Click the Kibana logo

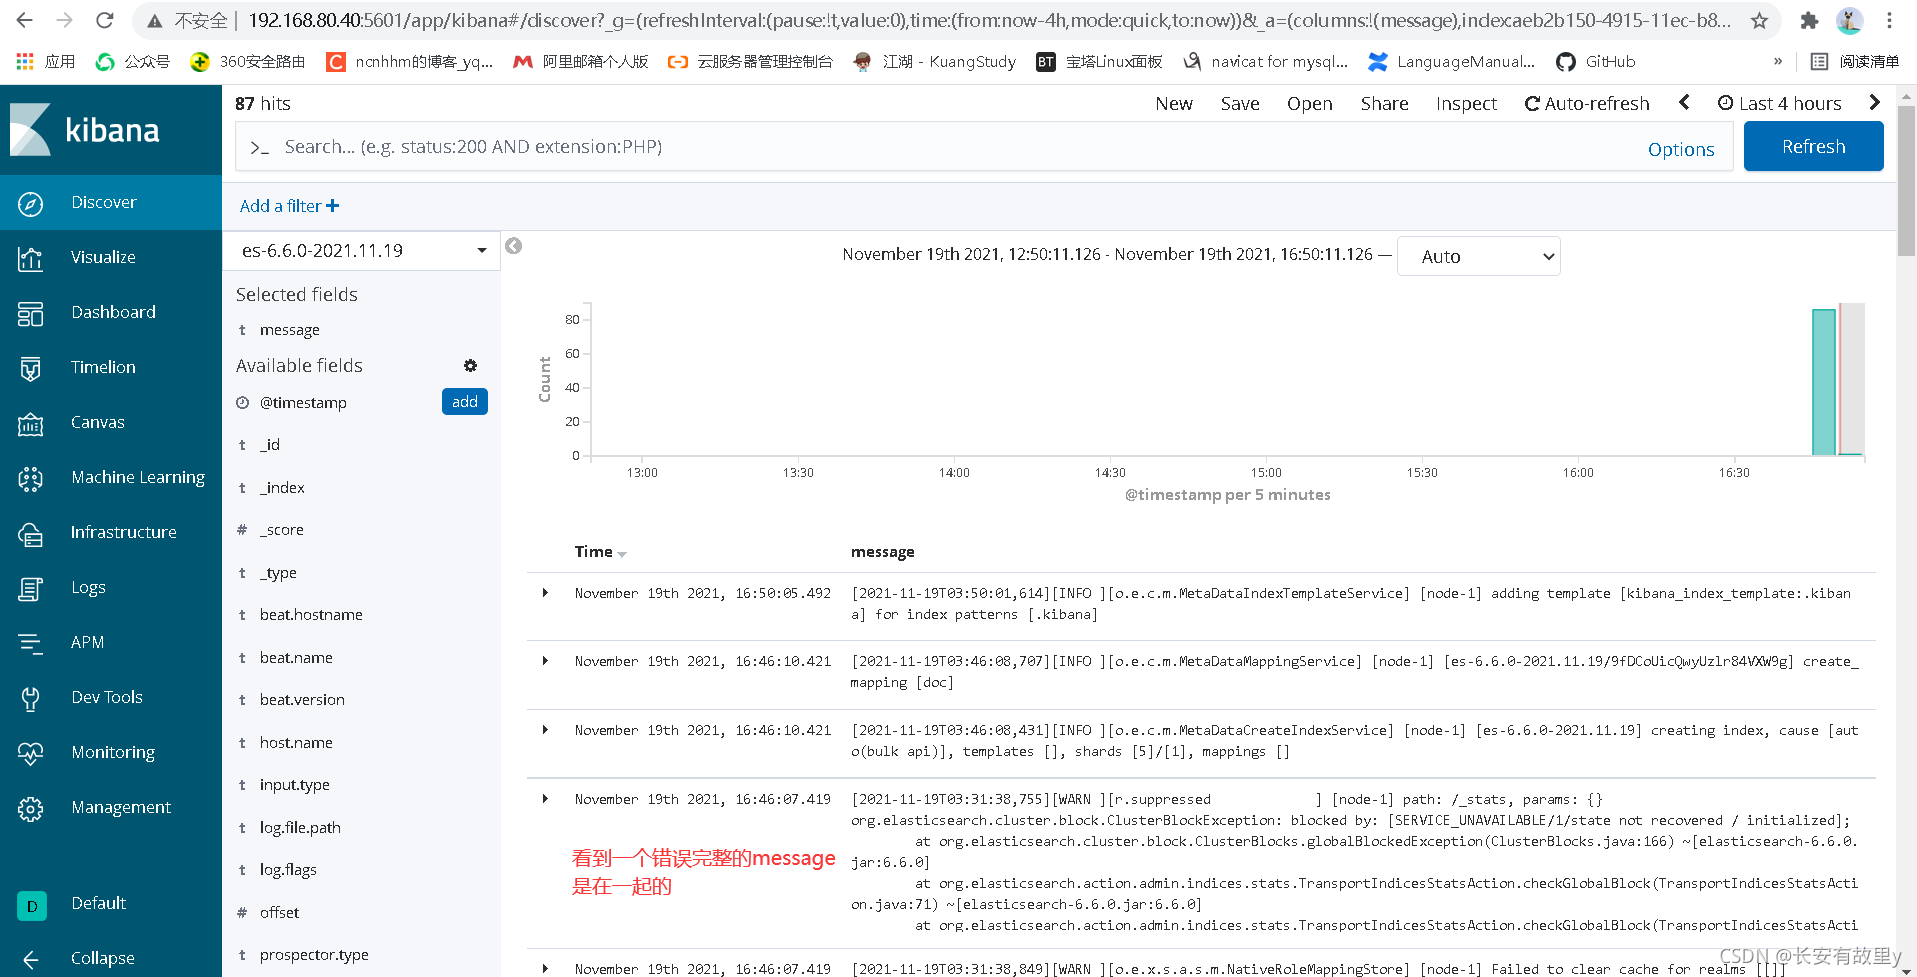85,130
